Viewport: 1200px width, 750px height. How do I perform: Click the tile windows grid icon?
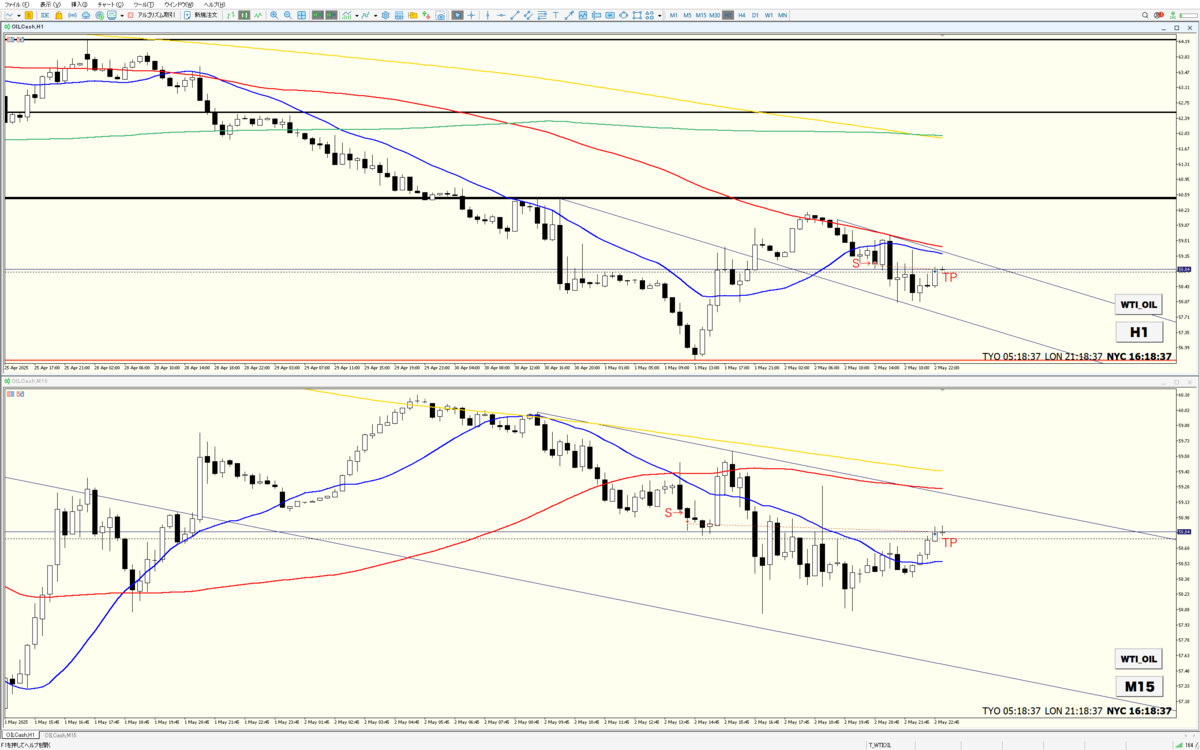[x=301, y=15]
